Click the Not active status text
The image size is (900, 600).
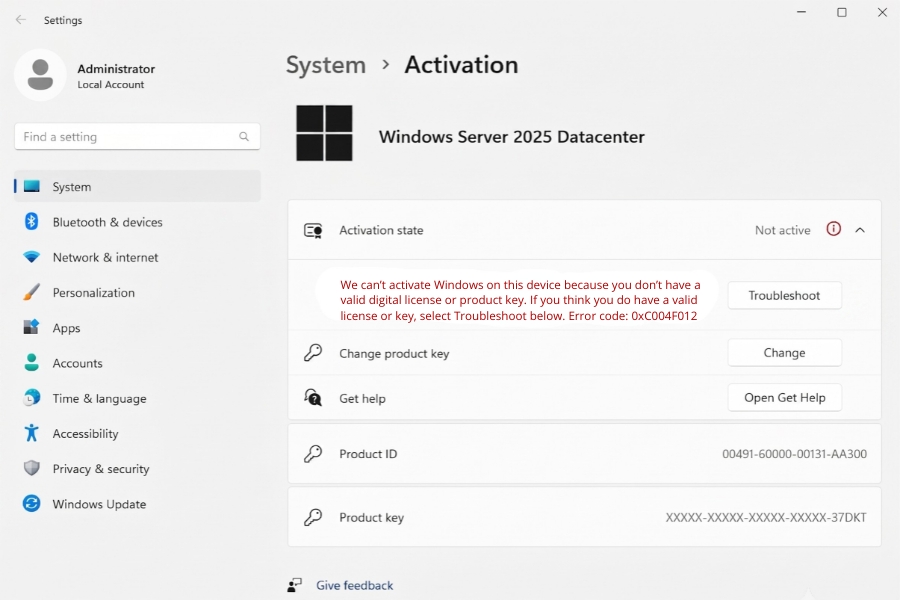(x=782, y=230)
